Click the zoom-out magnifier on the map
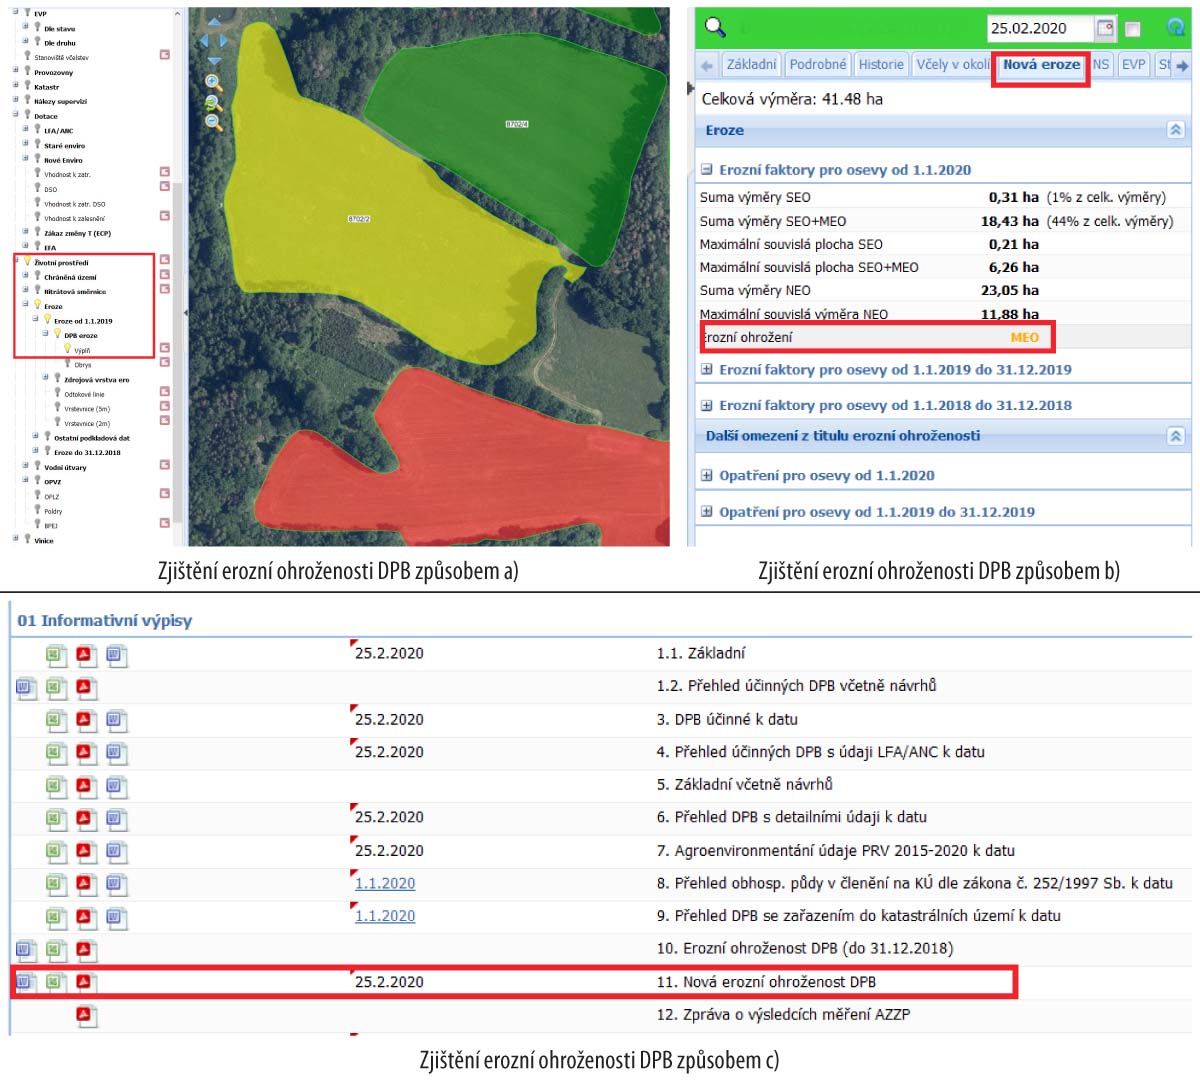 [213, 122]
